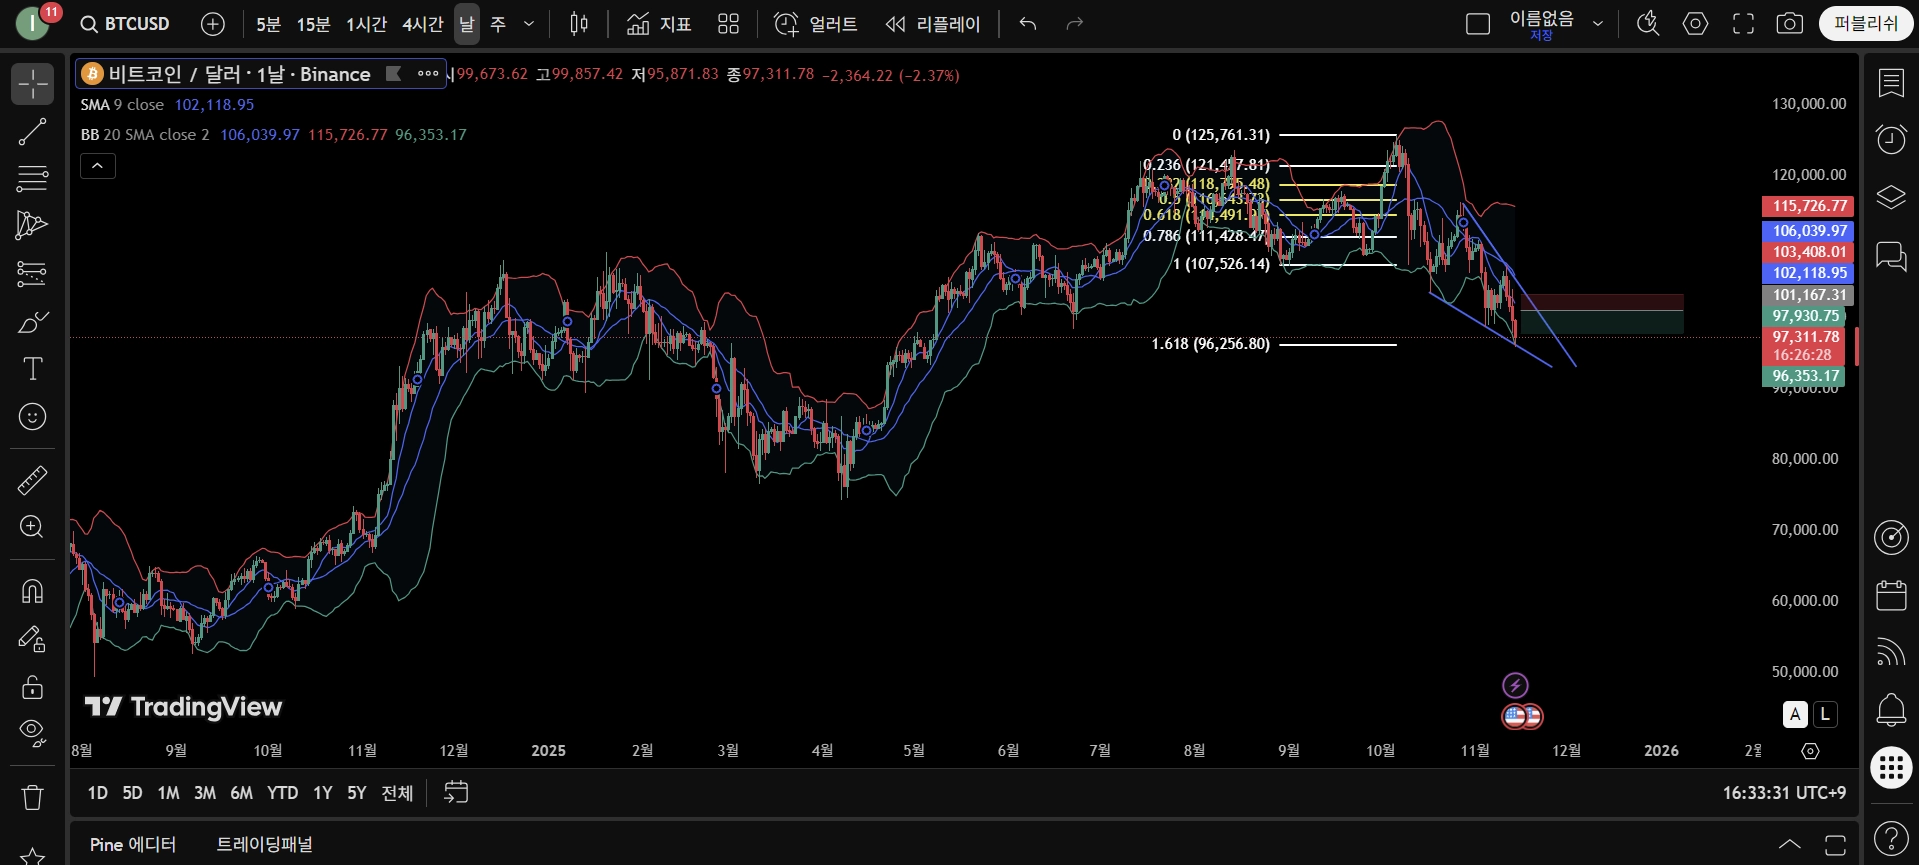Set the date range to 전체
The height and width of the screenshot is (865, 1919).
(397, 793)
